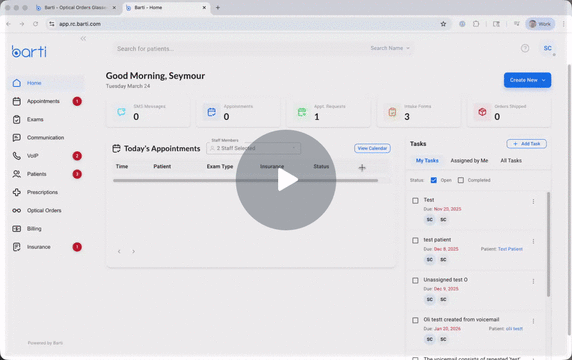Open Home in the sidebar
Viewport: 572px width, 360px height.
coord(47,83)
